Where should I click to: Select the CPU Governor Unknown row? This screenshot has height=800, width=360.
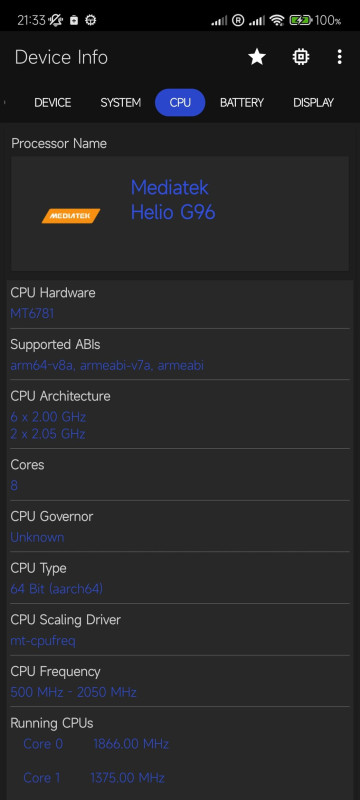tap(179, 527)
